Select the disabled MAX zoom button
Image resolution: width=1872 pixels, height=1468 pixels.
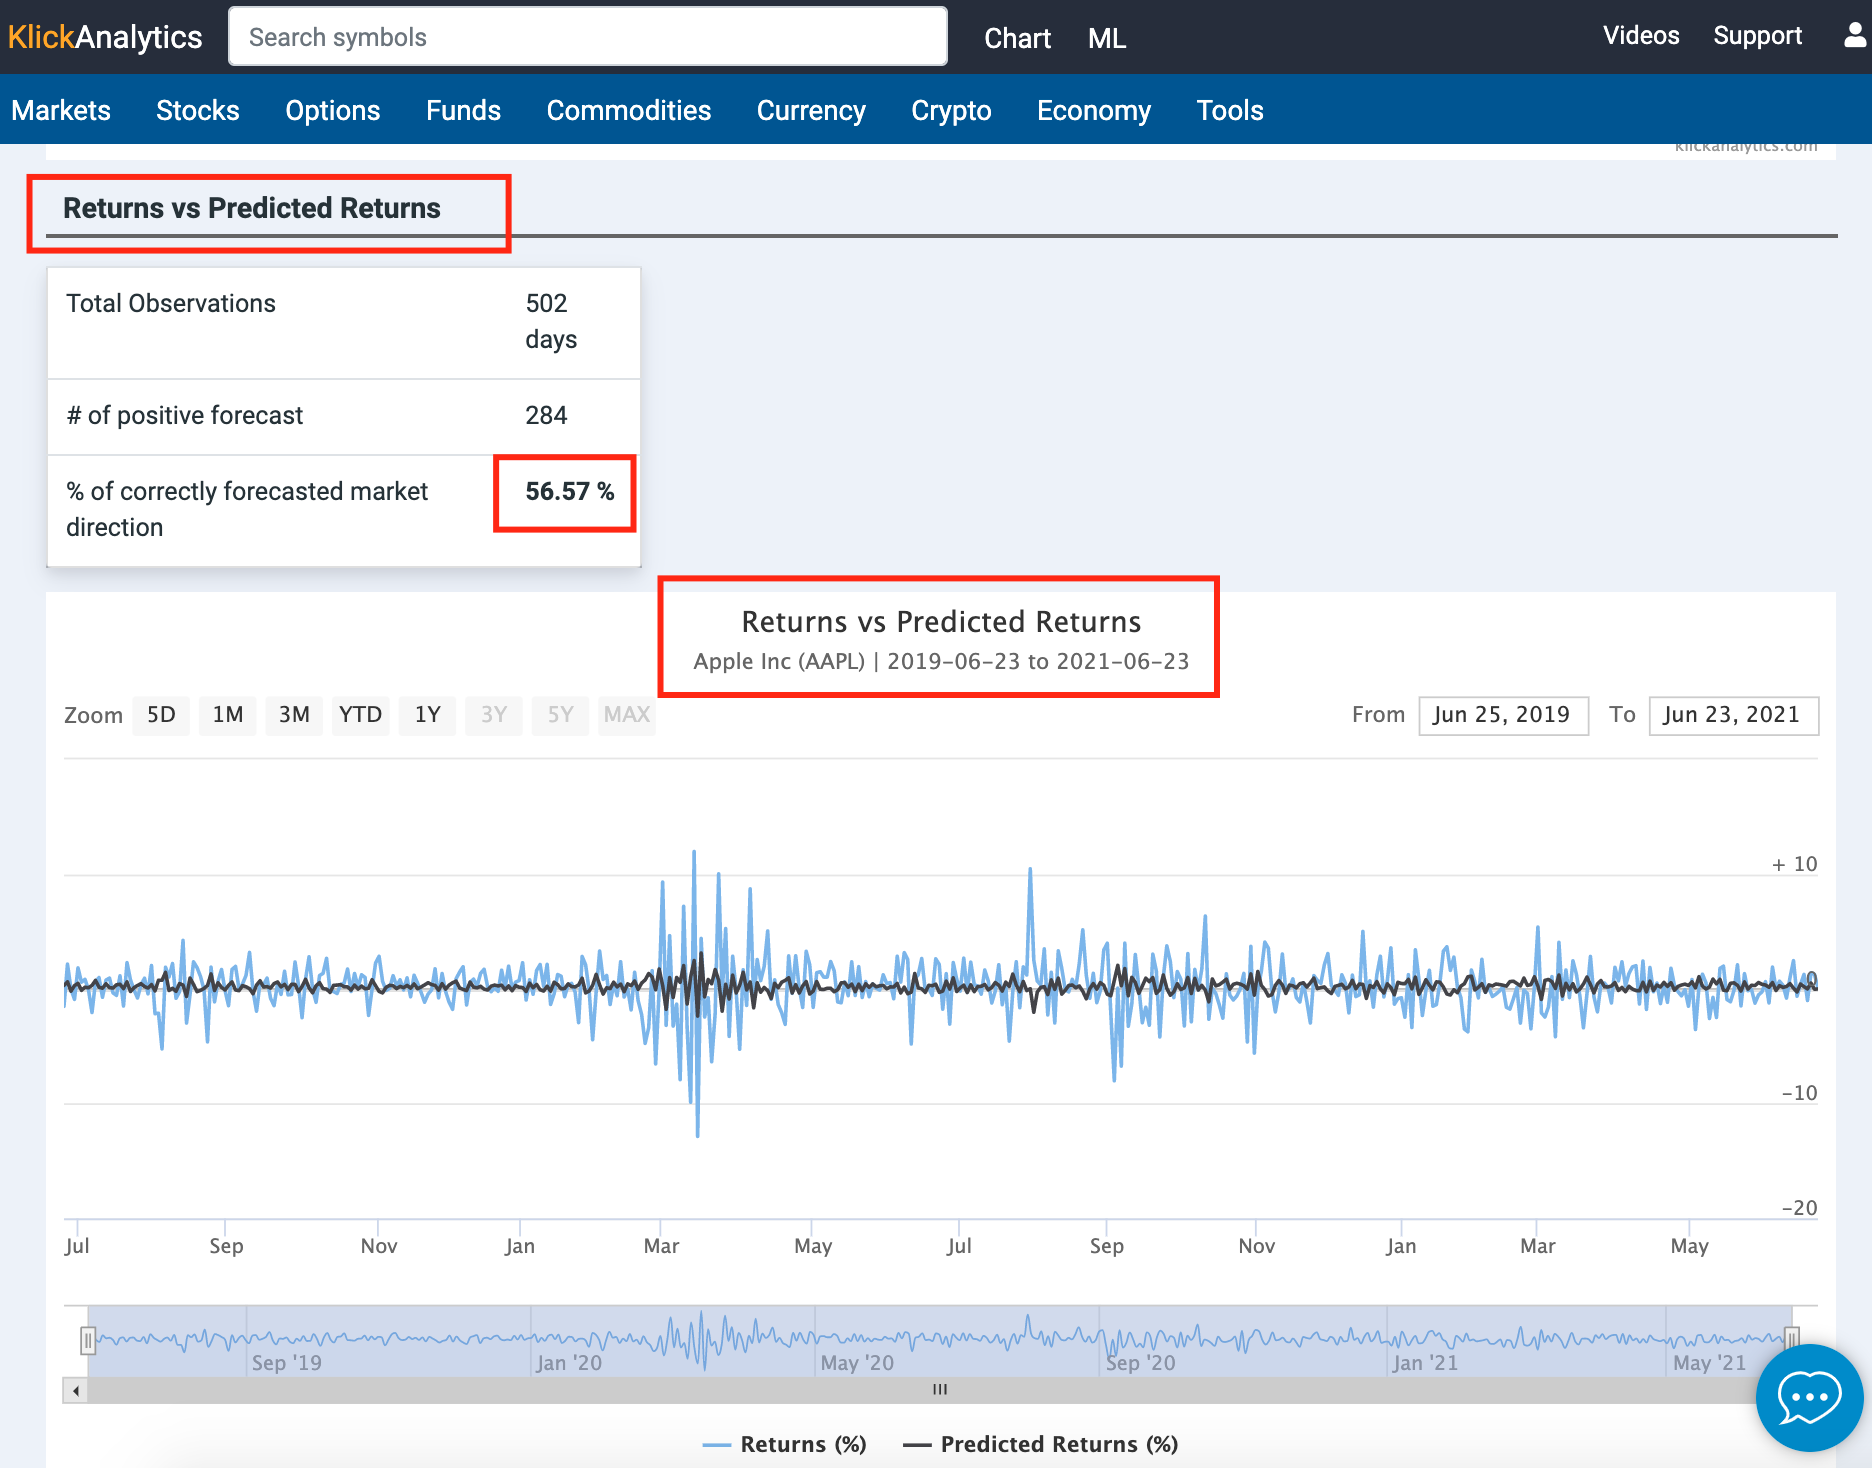pos(627,715)
